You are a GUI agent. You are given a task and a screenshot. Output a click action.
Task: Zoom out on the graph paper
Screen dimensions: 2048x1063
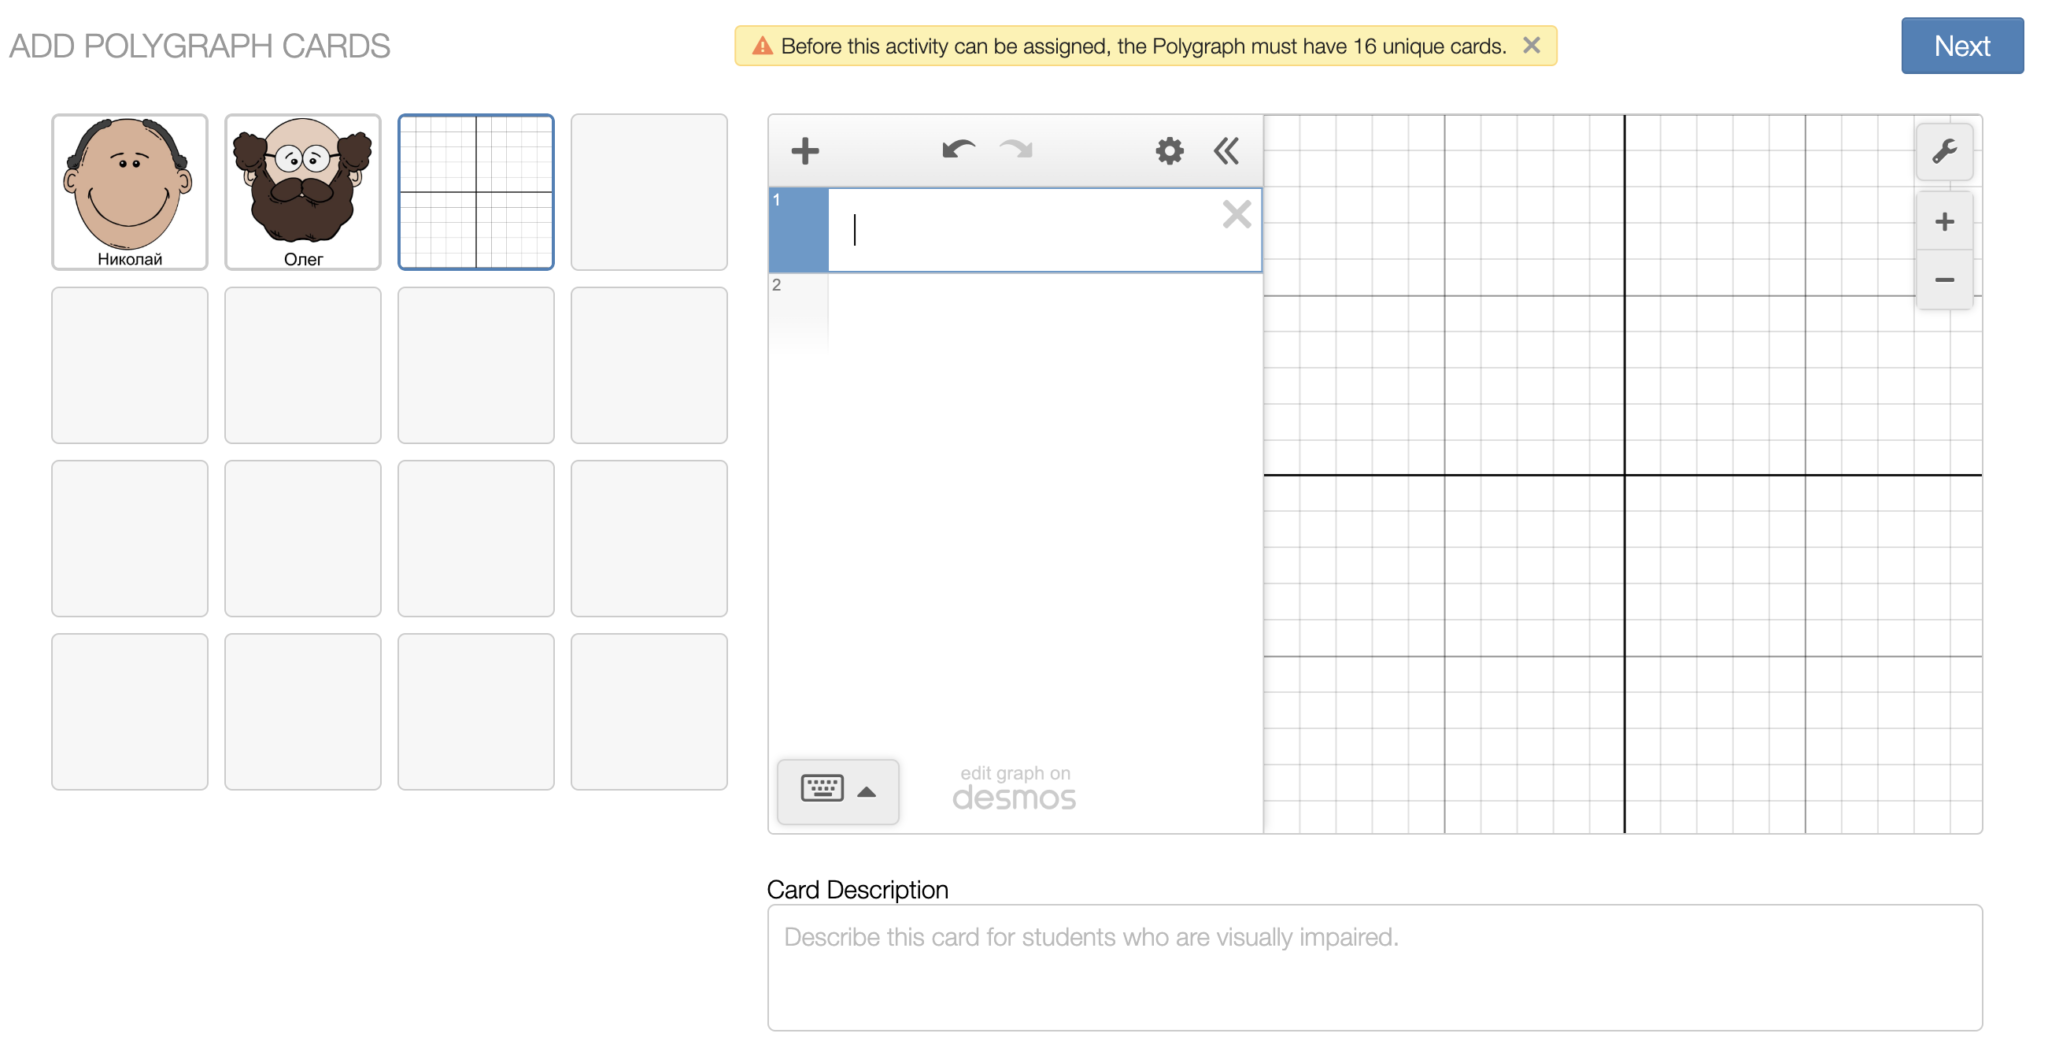point(1944,280)
